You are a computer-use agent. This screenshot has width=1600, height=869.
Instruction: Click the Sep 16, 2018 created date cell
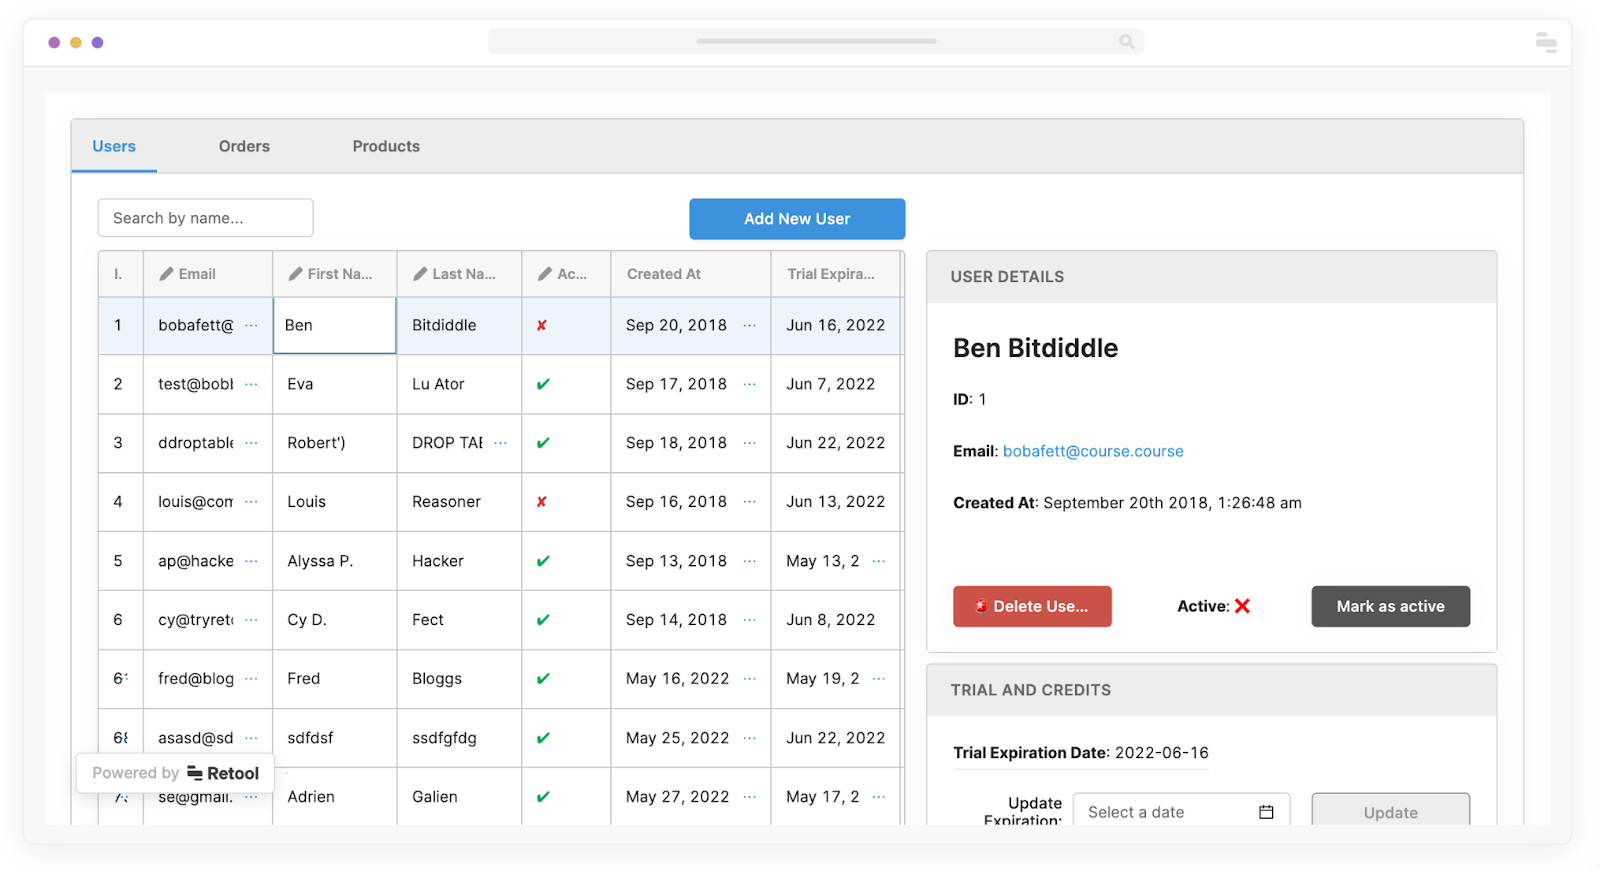coord(691,502)
